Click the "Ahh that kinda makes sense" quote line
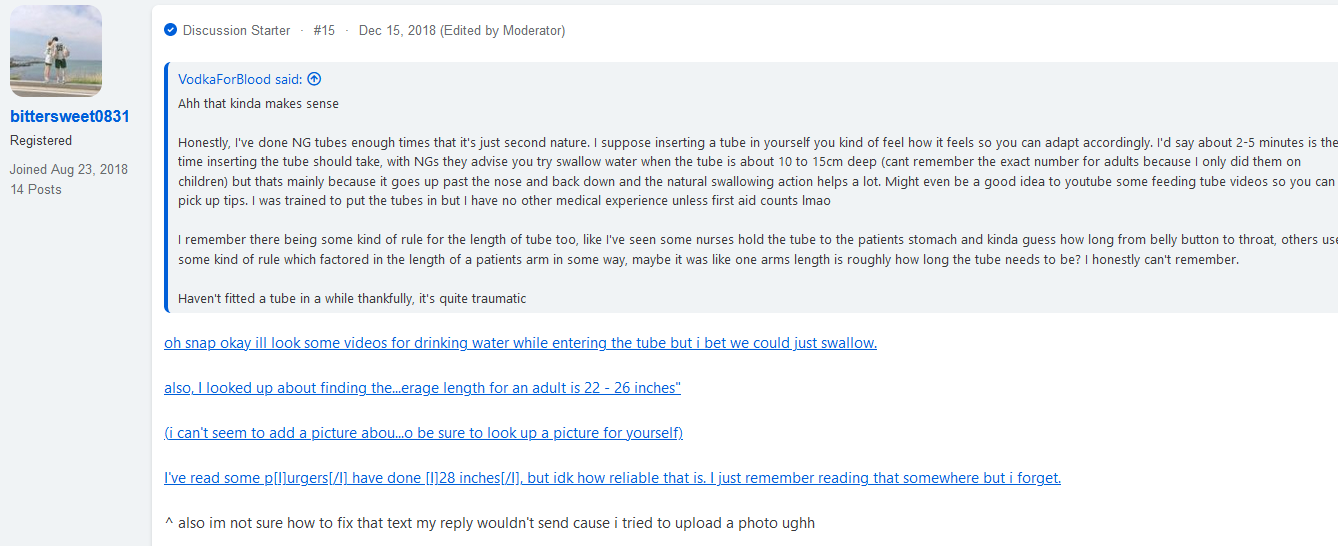Viewport: 1338px width, 546px height. [x=258, y=103]
